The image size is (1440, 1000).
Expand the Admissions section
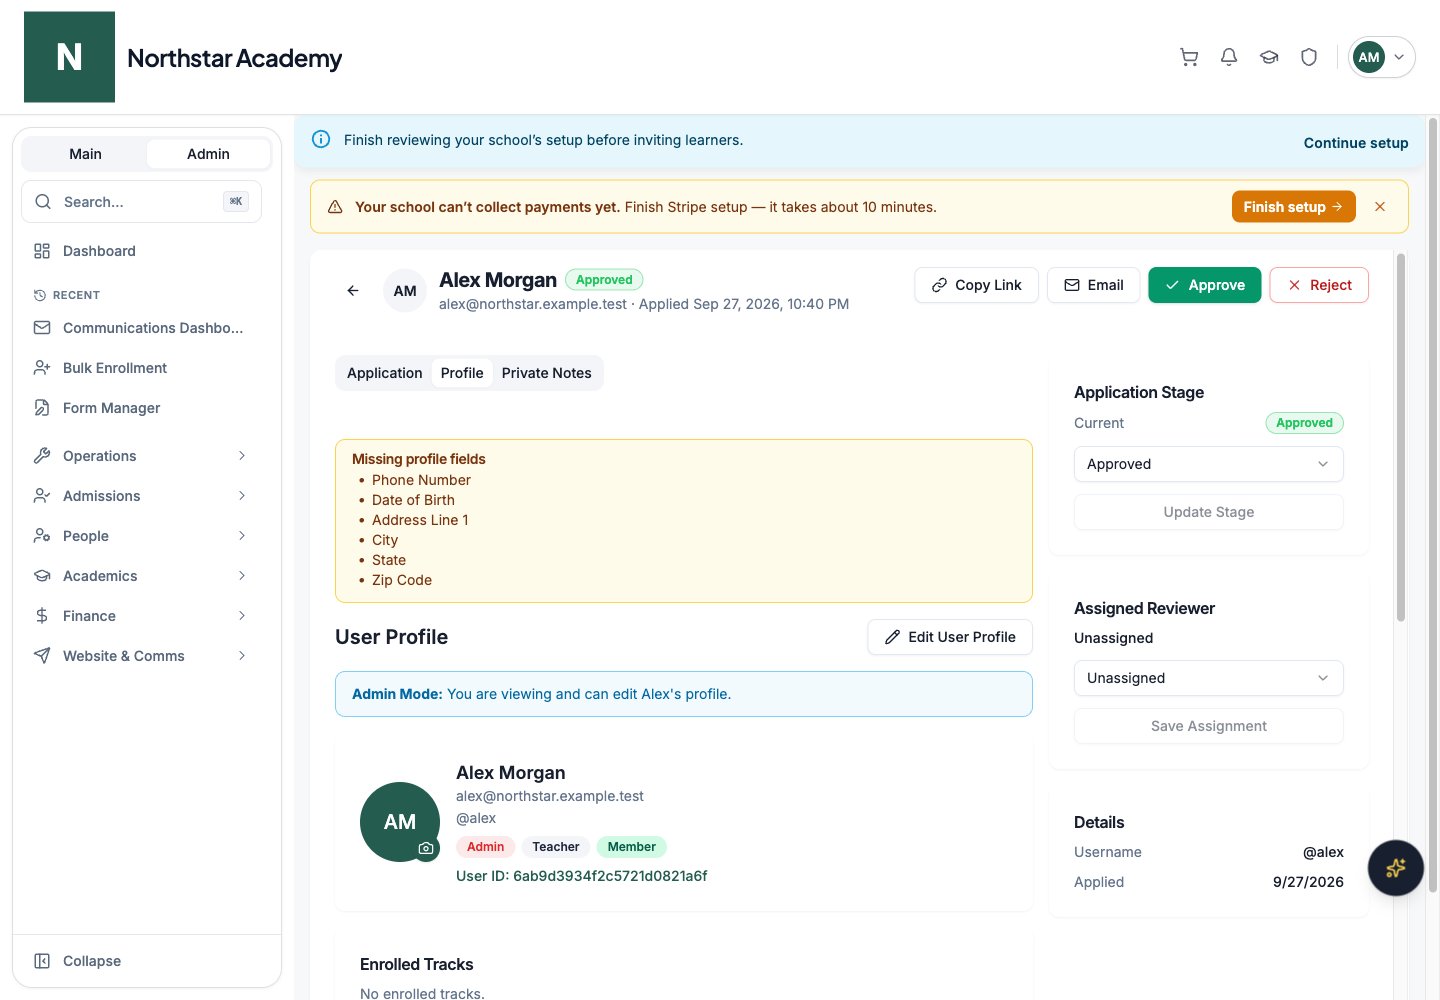pyautogui.click(x=142, y=496)
